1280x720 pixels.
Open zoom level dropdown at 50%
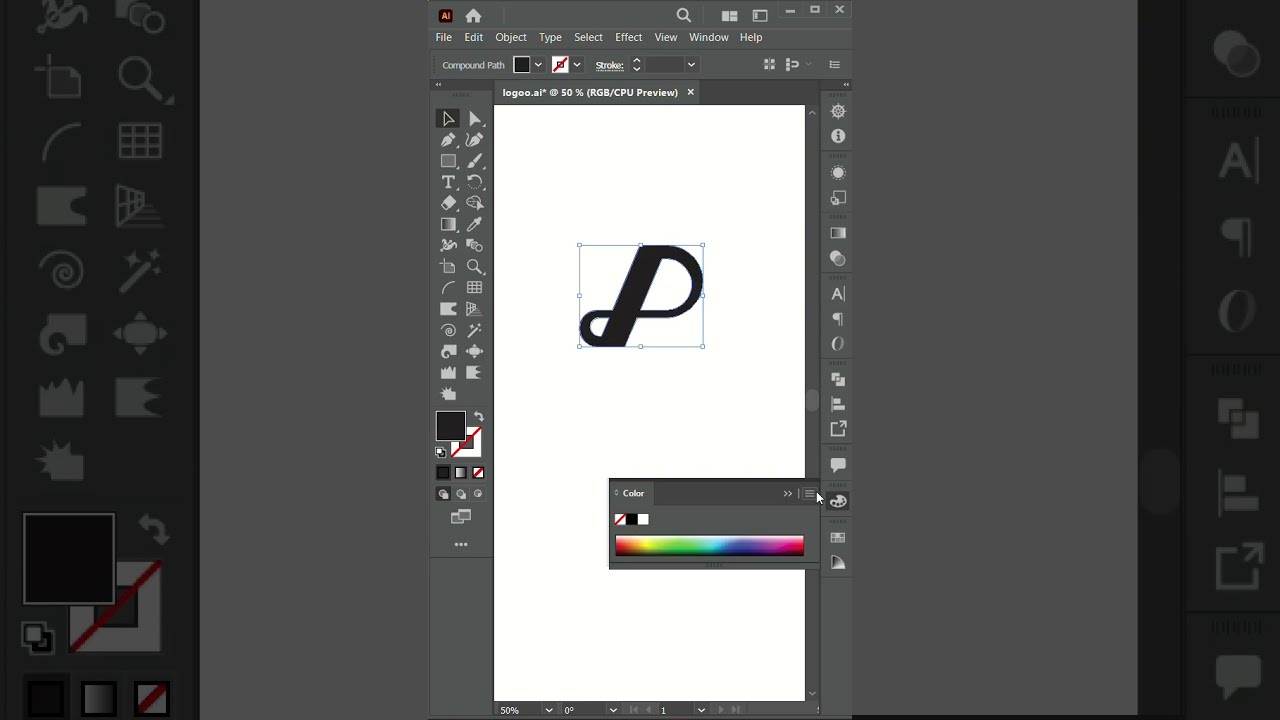(548, 710)
